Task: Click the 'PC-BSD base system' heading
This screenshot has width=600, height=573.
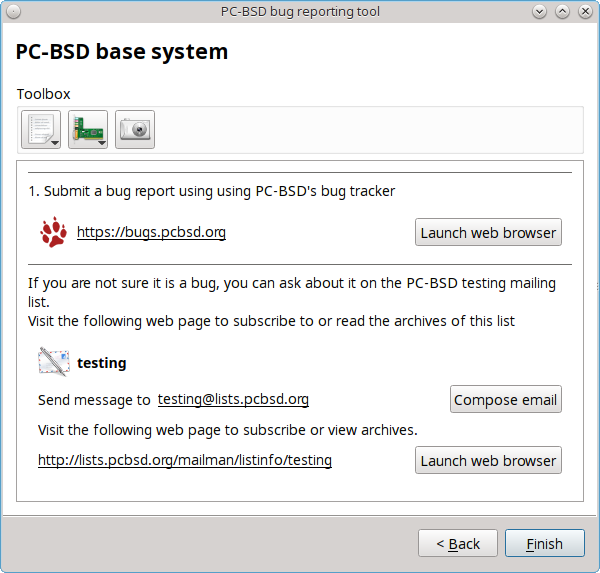Action: click(122, 52)
